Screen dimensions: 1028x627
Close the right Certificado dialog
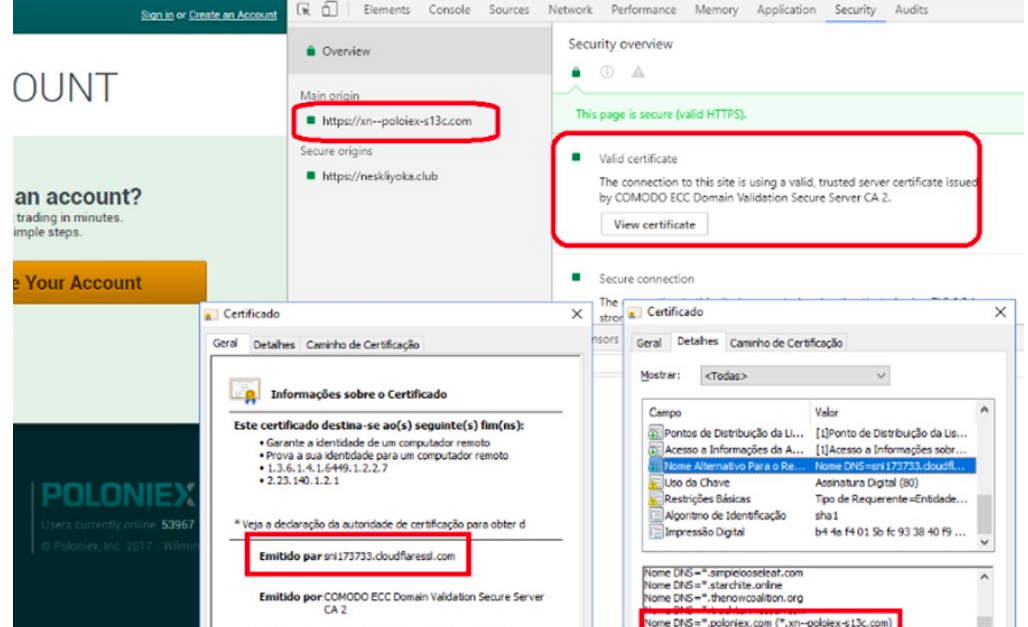[x=1000, y=312]
